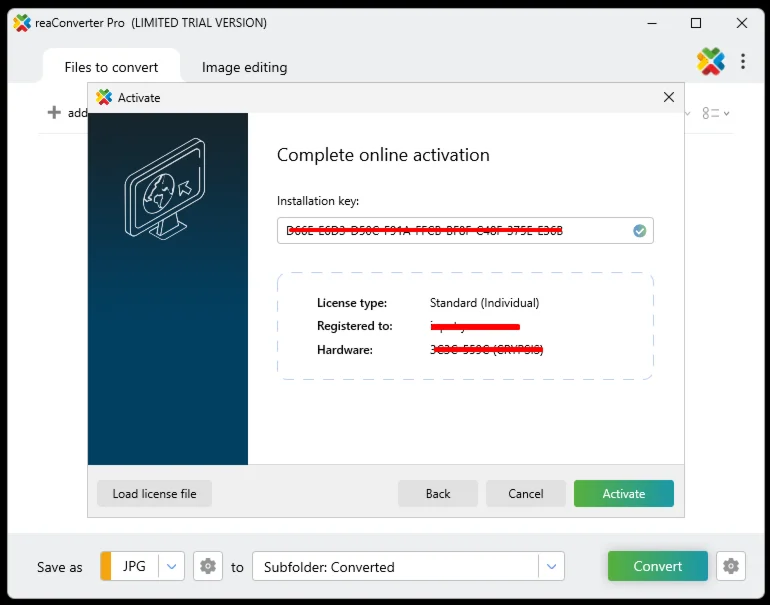Click the Hardware label

pos(345,350)
